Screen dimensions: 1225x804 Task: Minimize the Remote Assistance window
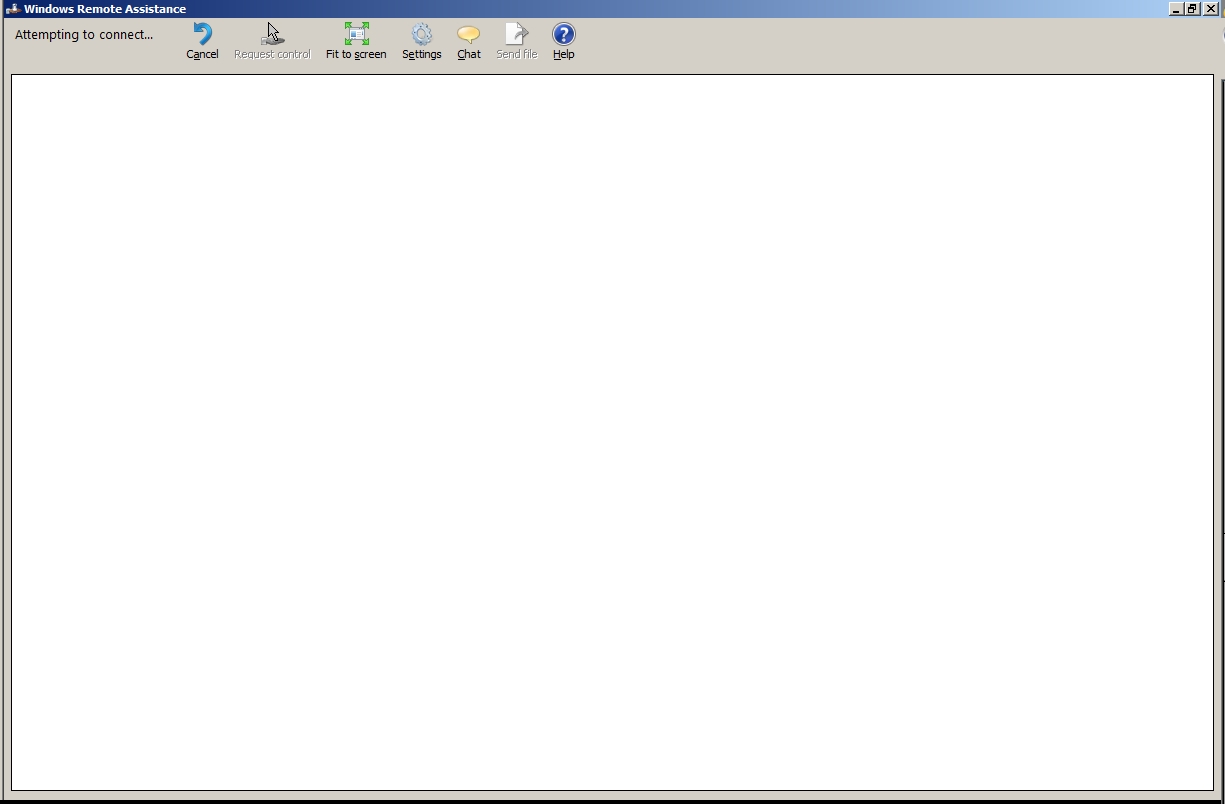[x=1176, y=8]
